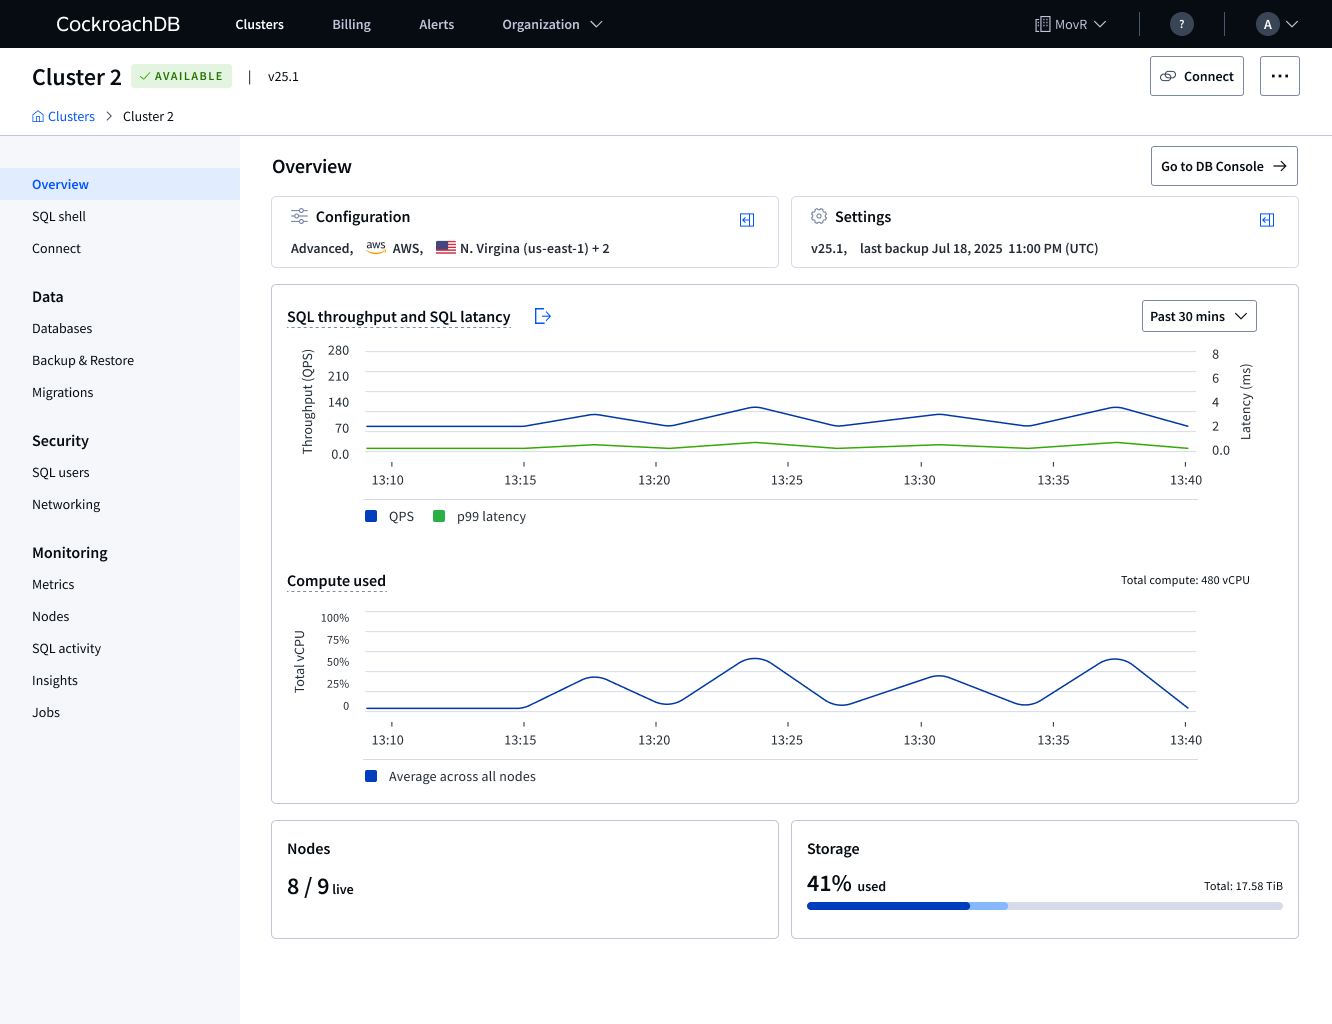Collapse the Configuration panel icon
The width and height of the screenshot is (1332, 1024).
747,220
